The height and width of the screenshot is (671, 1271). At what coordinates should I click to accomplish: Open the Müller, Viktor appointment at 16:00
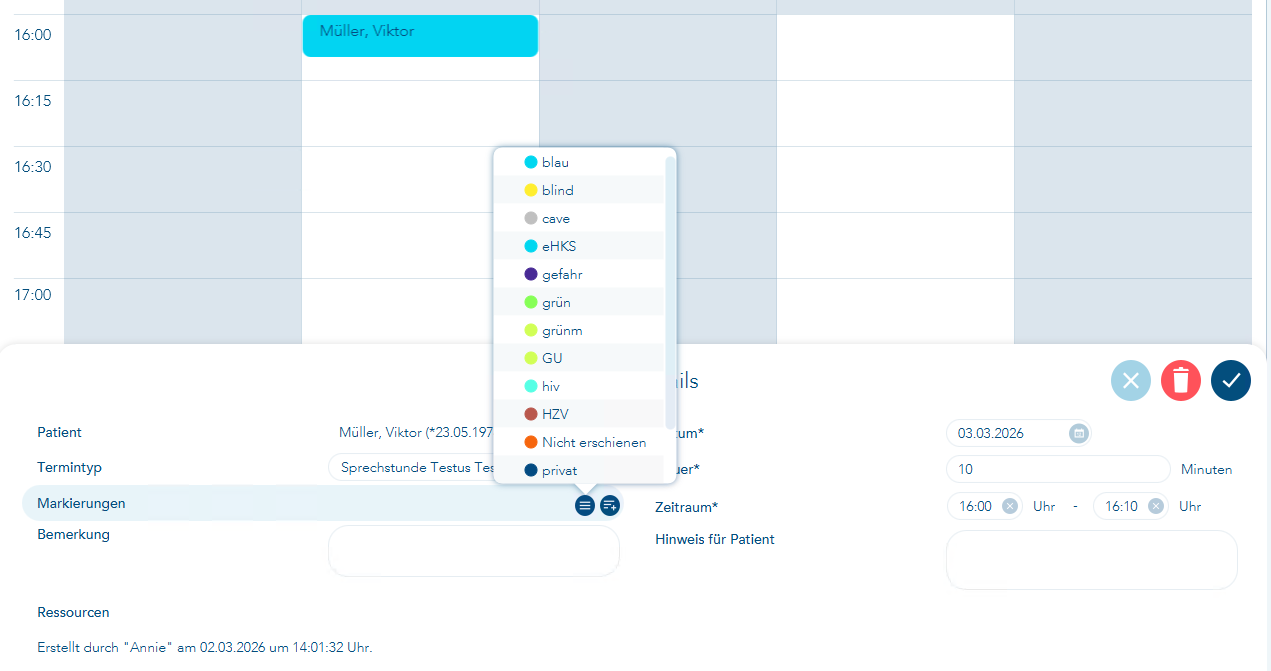tap(420, 36)
